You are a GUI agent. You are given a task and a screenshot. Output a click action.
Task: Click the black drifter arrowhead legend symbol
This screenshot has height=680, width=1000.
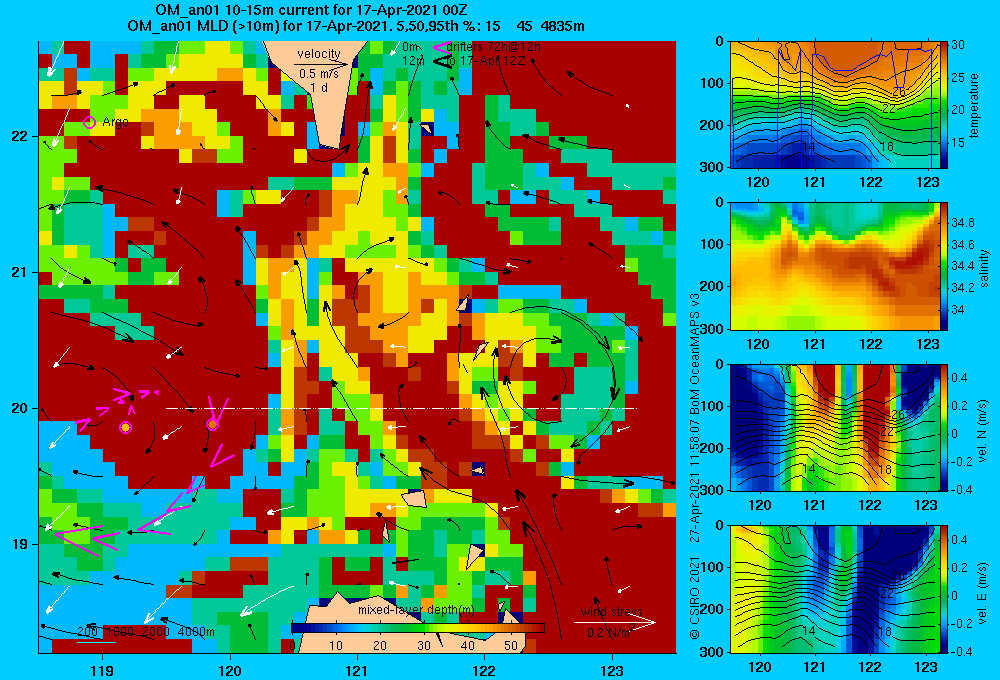pyautogui.click(x=440, y=61)
